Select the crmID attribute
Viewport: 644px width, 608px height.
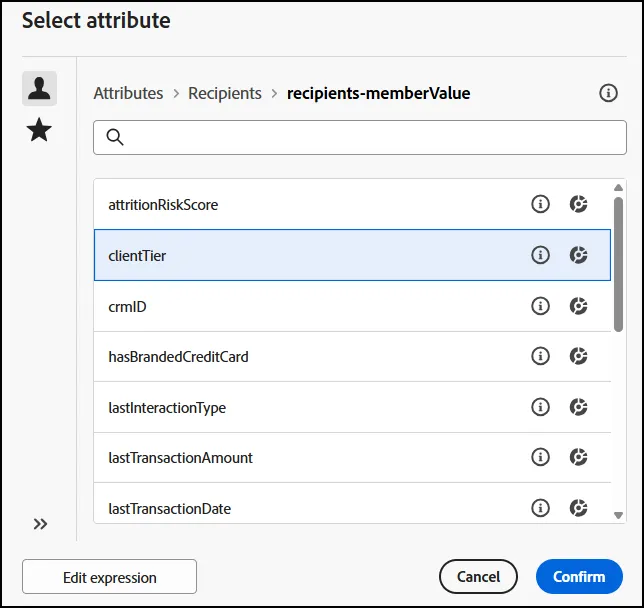tap(352, 306)
